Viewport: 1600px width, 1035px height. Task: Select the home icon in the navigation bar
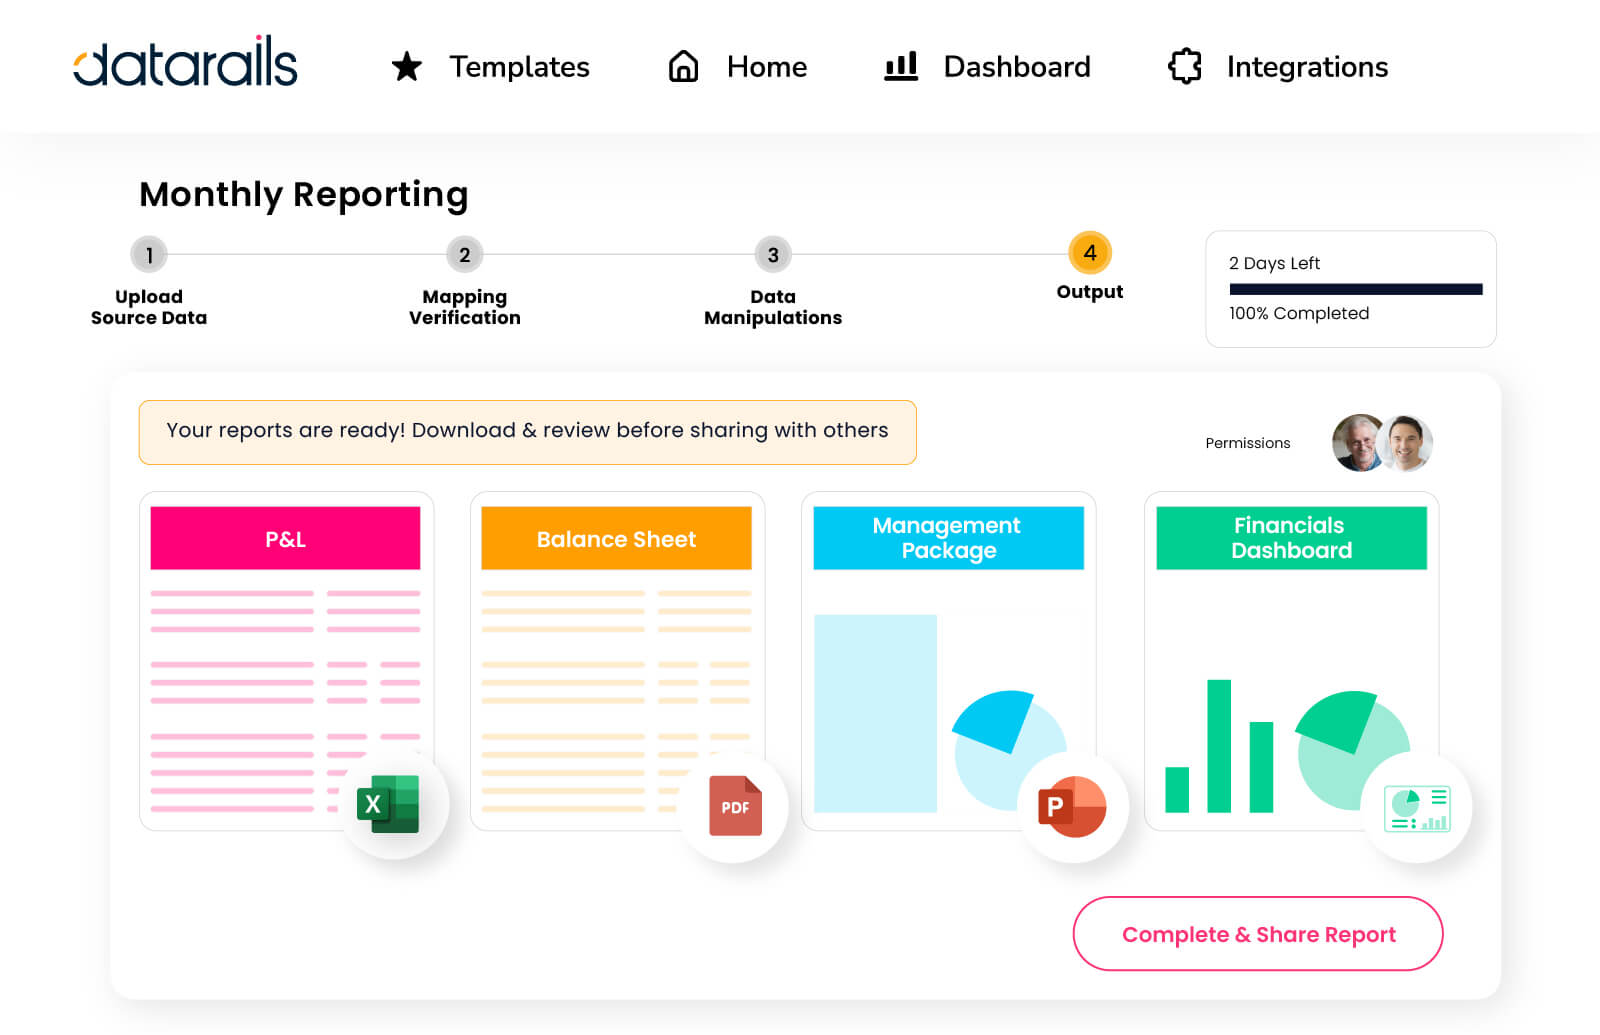click(x=683, y=67)
